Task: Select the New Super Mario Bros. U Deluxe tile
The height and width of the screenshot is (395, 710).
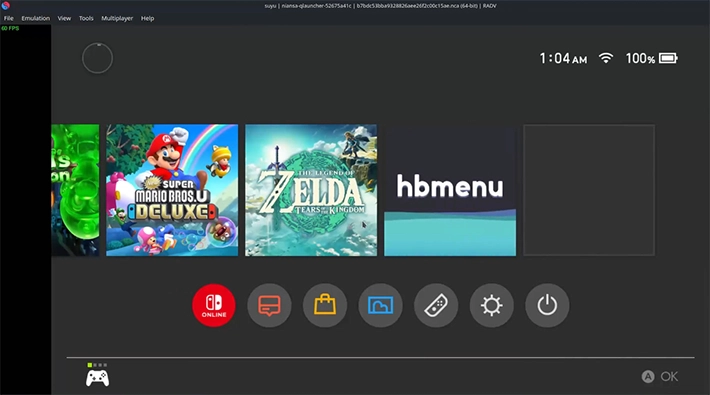Action: pos(172,190)
